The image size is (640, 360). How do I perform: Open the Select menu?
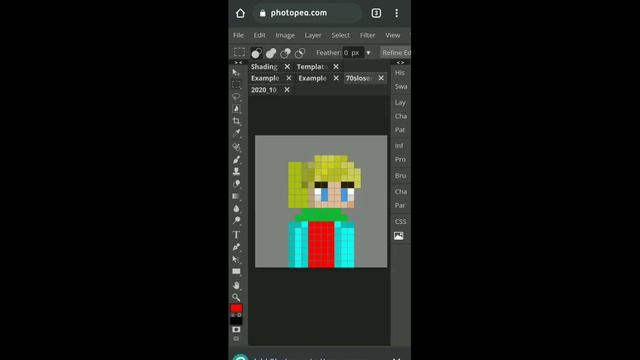point(340,36)
